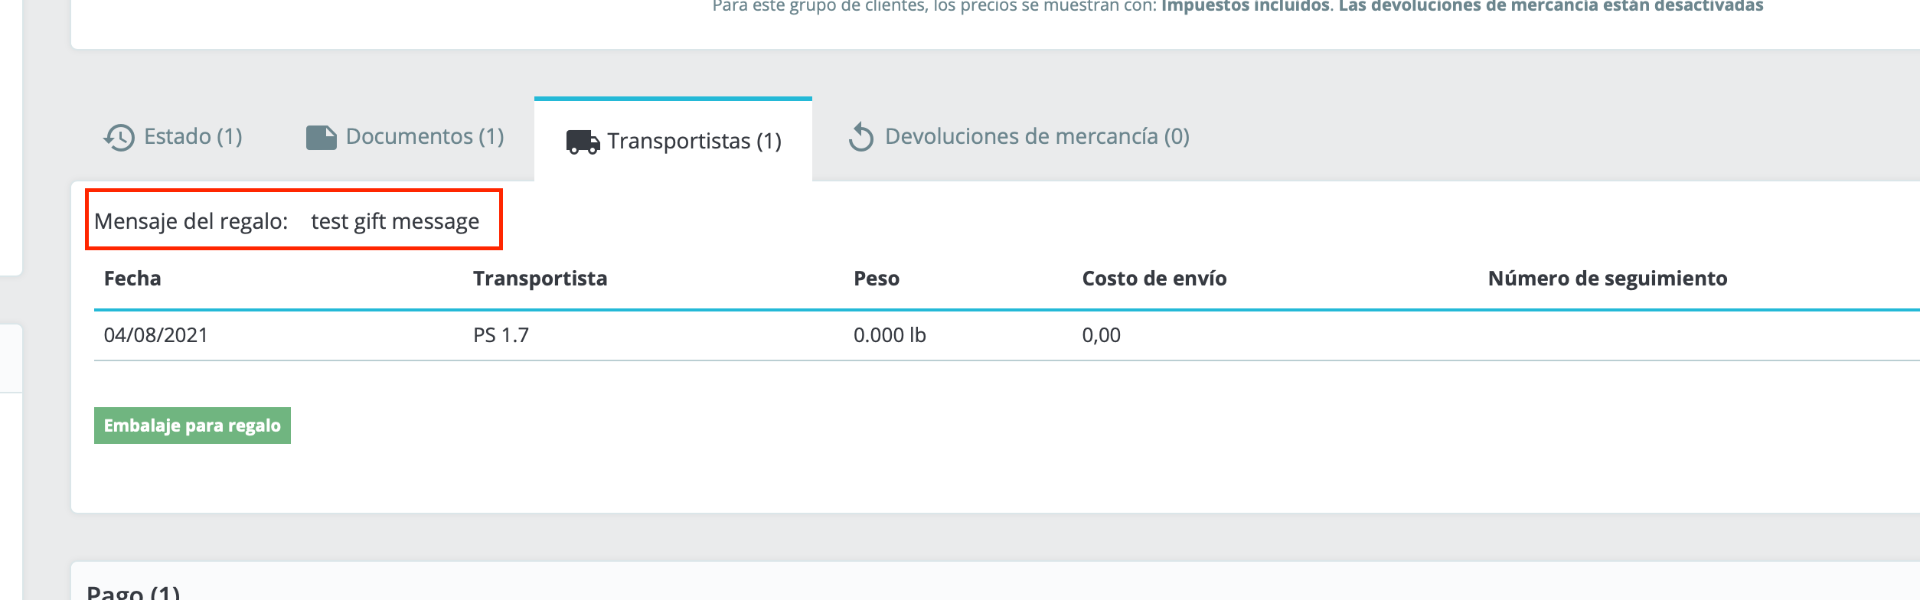
Task: Click the Documentos file icon
Action: coord(321,137)
